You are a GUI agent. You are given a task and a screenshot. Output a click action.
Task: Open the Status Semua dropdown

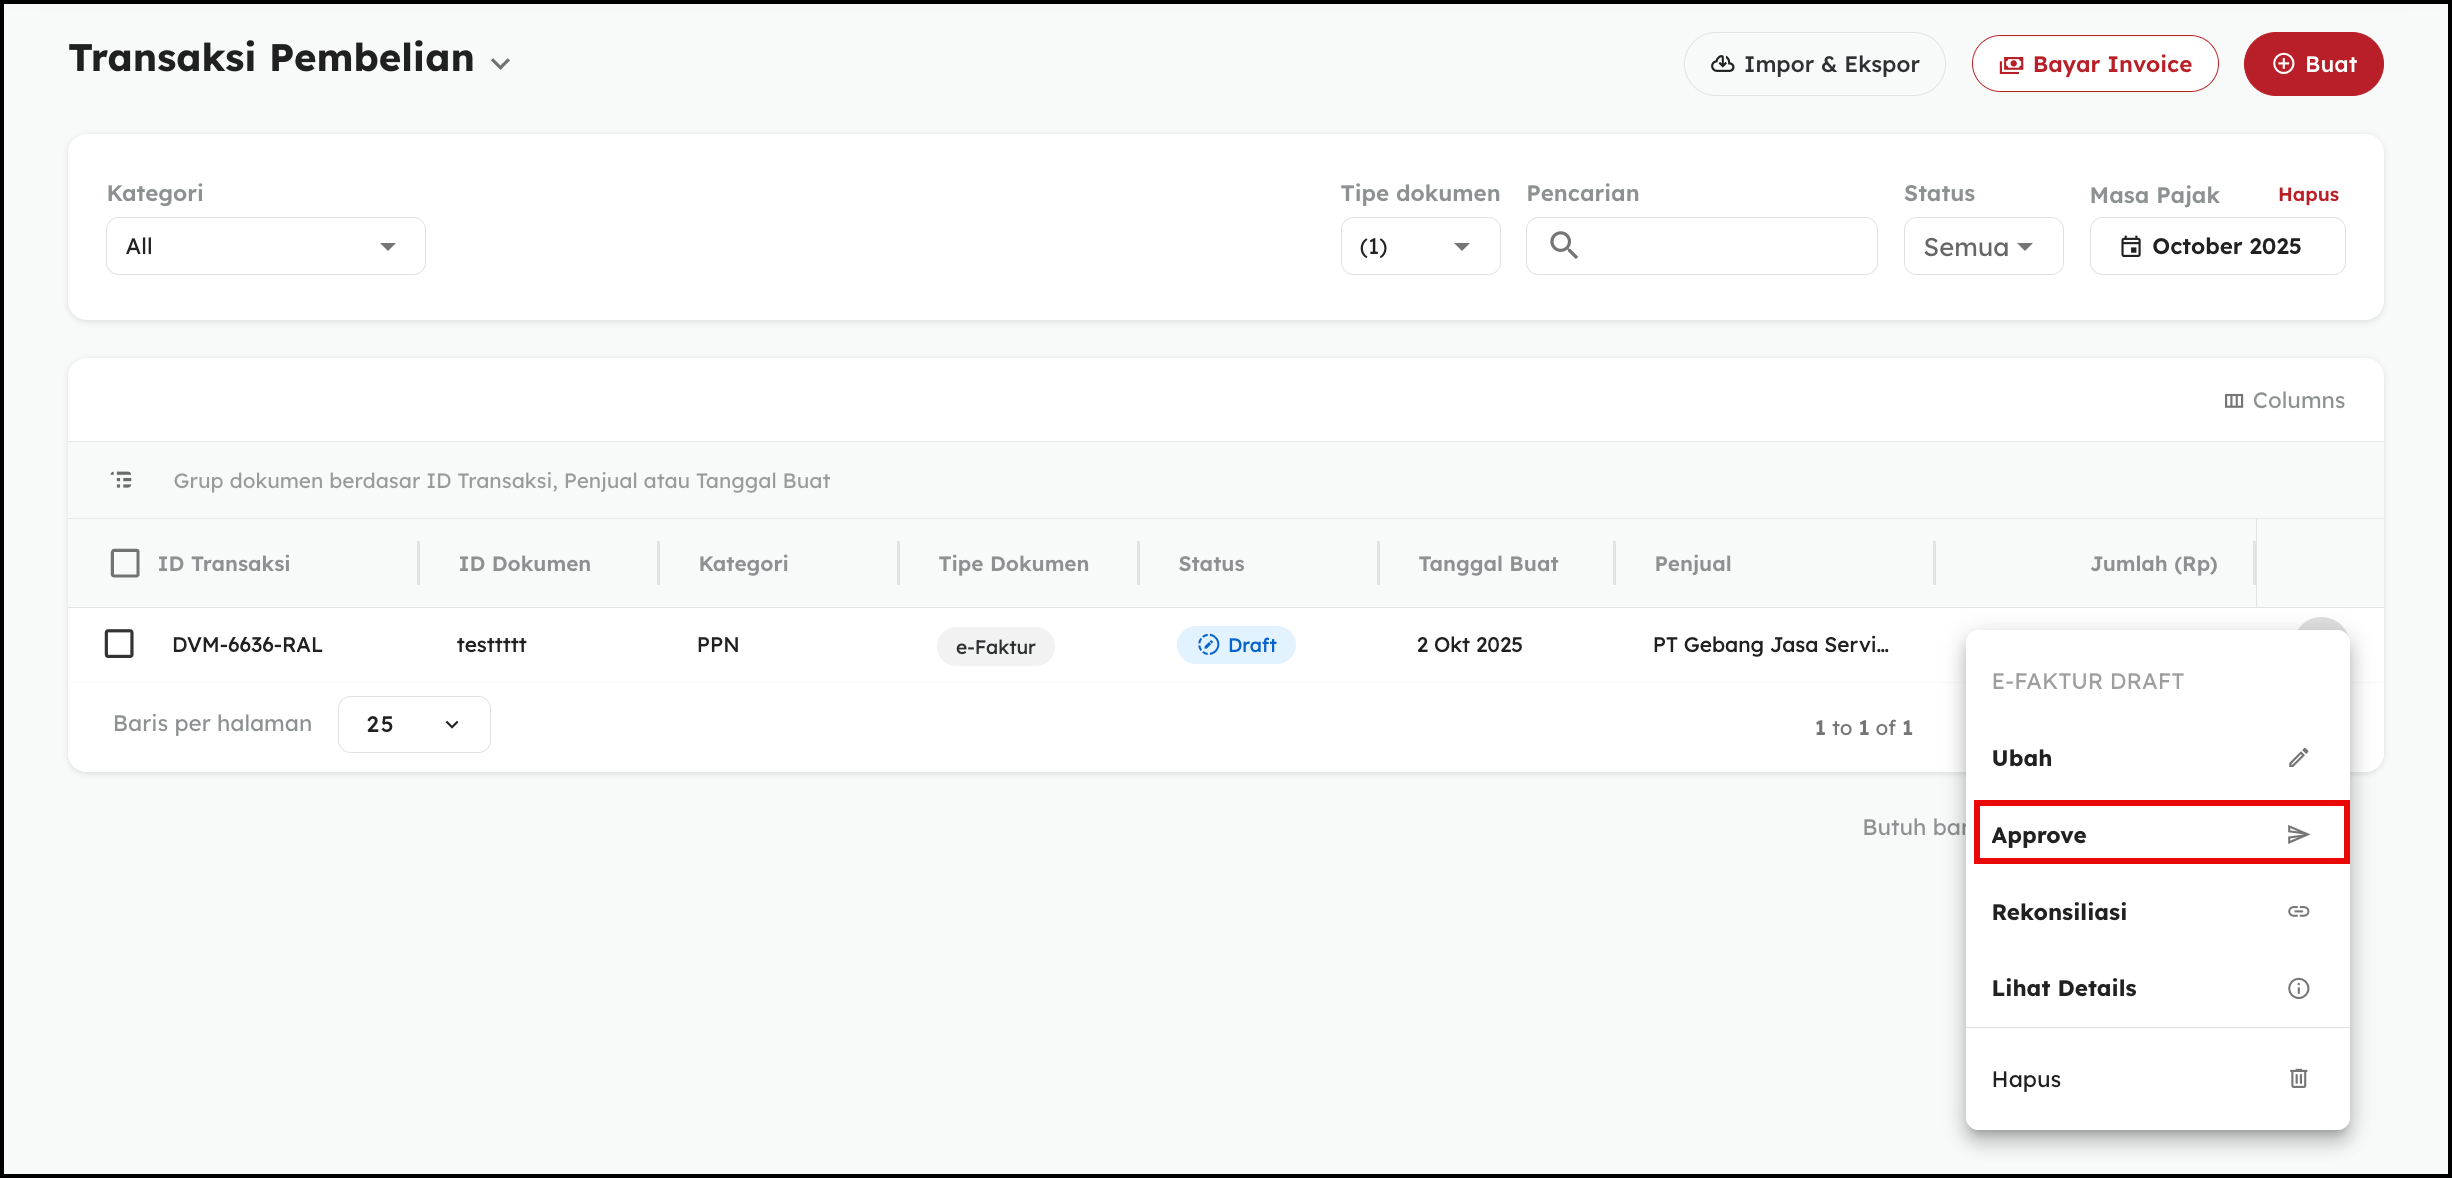(1981, 246)
